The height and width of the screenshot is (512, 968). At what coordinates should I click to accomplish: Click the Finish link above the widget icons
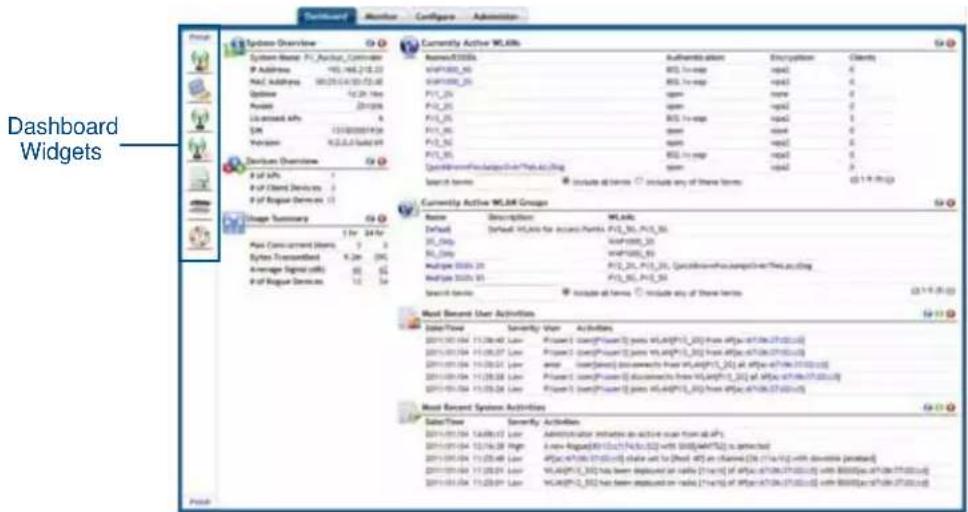[199, 37]
